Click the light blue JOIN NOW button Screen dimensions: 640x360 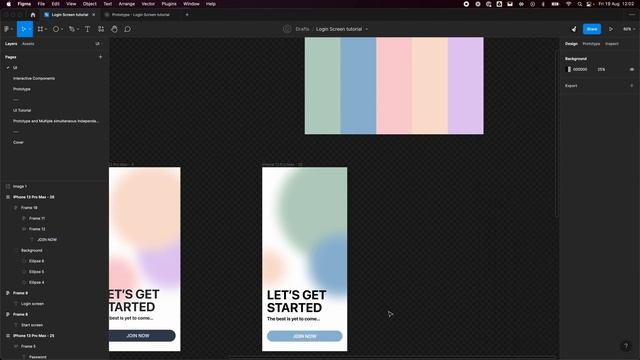[304, 336]
